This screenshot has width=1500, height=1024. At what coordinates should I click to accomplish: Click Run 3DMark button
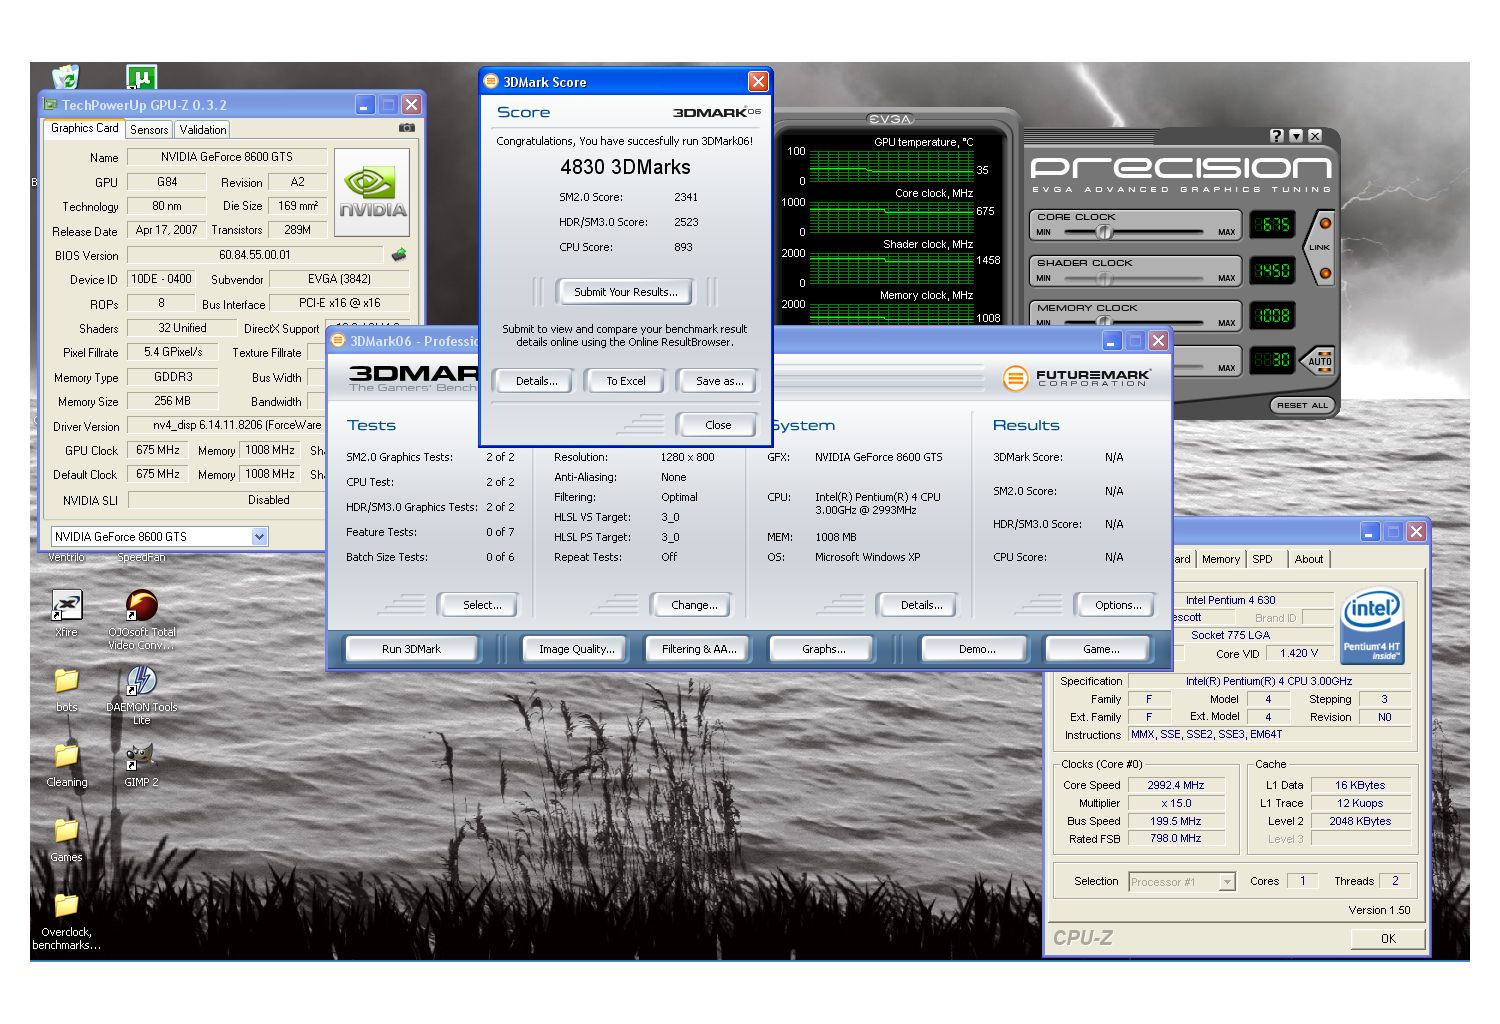pyautogui.click(x=411, y=649)
